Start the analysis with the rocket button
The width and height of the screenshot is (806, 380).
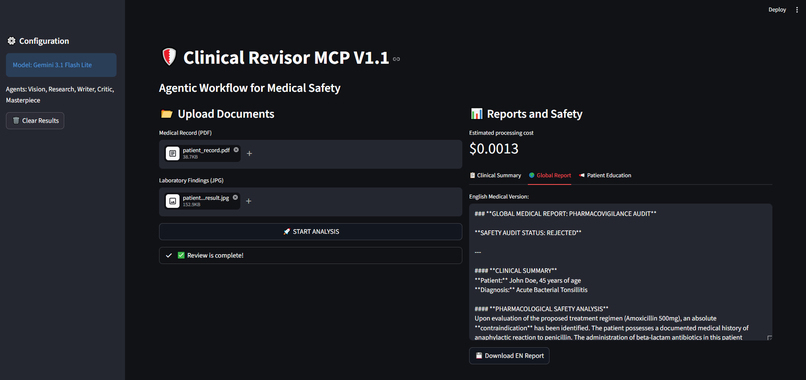(310, 232)
